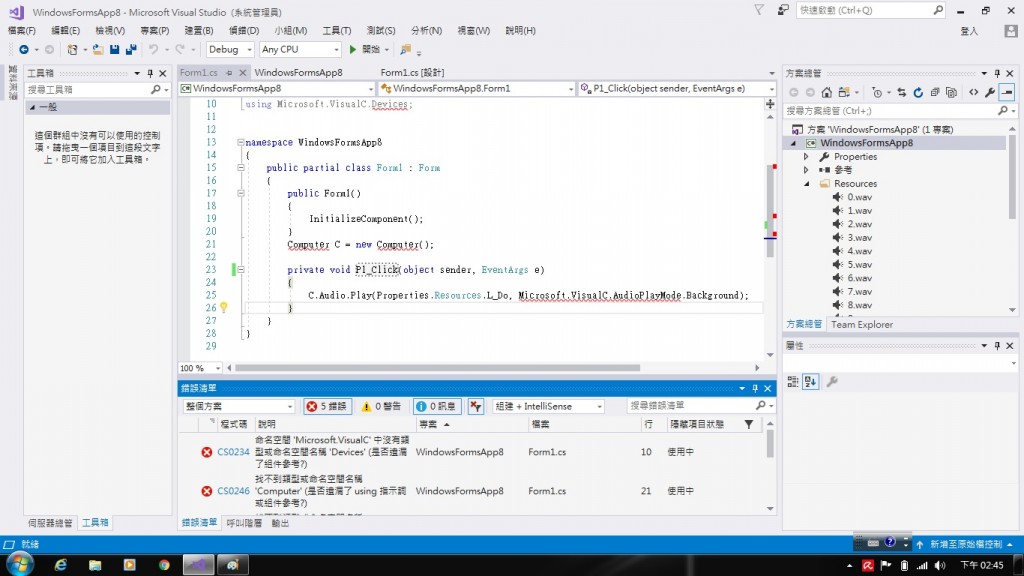Click the Show All Files icon
The width and height of the screenshot is (1024, 576).
coord(951,93)
